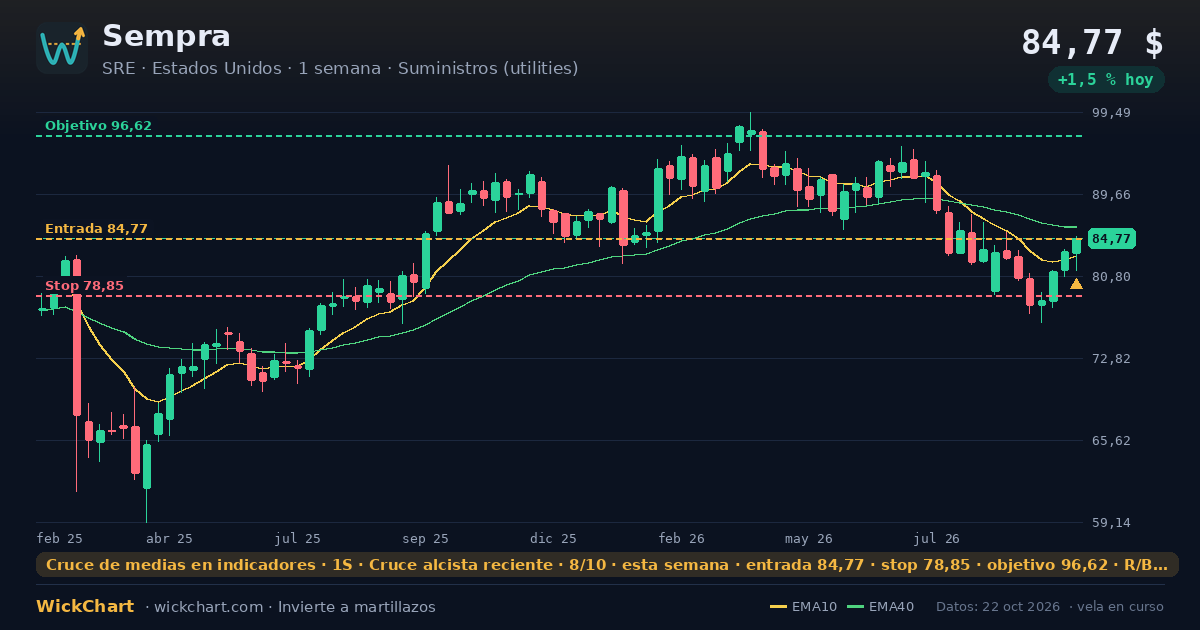Click the +1,5 % hoy badge
1200x630 pixels.
[1106, 80]
